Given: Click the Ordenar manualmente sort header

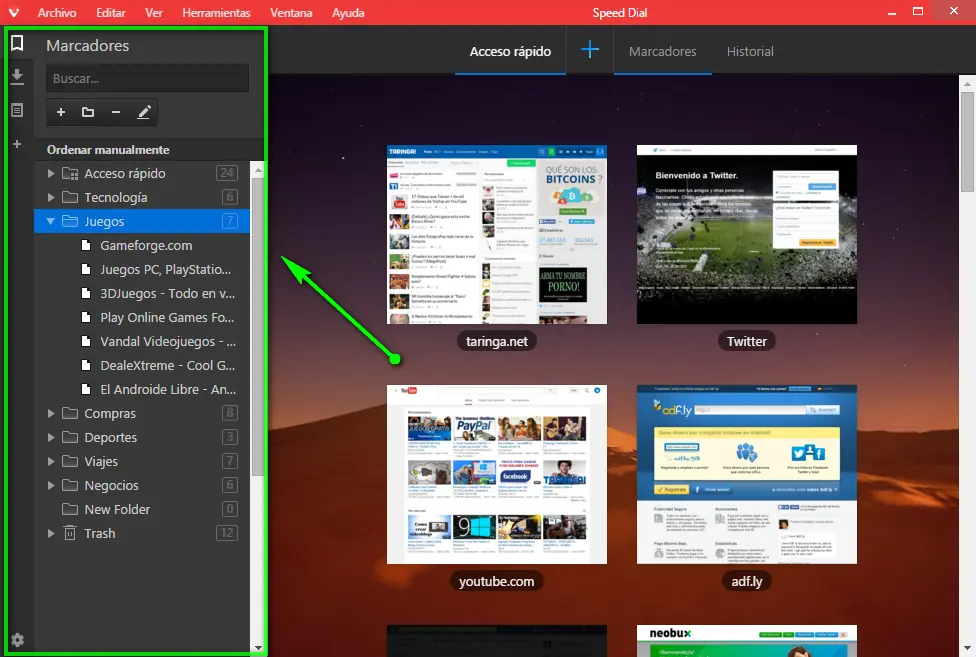Looking at the screenshot, I should click(x=108, y=150).
